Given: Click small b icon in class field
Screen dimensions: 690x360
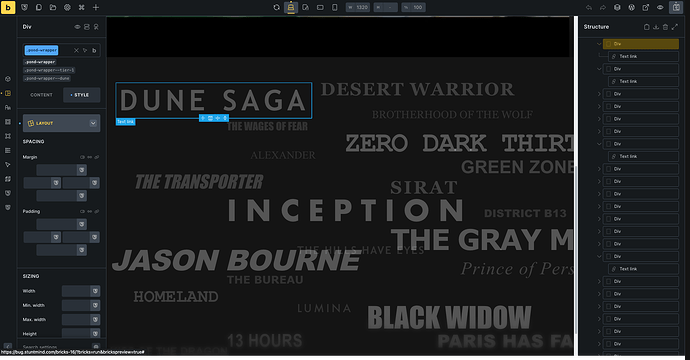Looking at the screenshot, I should 94,50.
